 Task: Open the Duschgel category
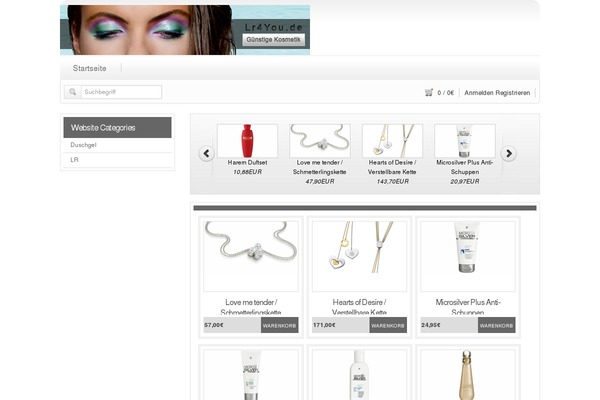tap(83, 145)
